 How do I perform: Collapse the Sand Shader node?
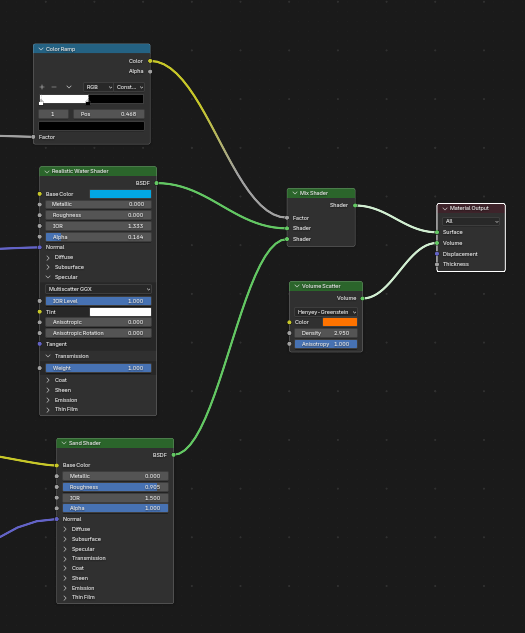(64, 443)
